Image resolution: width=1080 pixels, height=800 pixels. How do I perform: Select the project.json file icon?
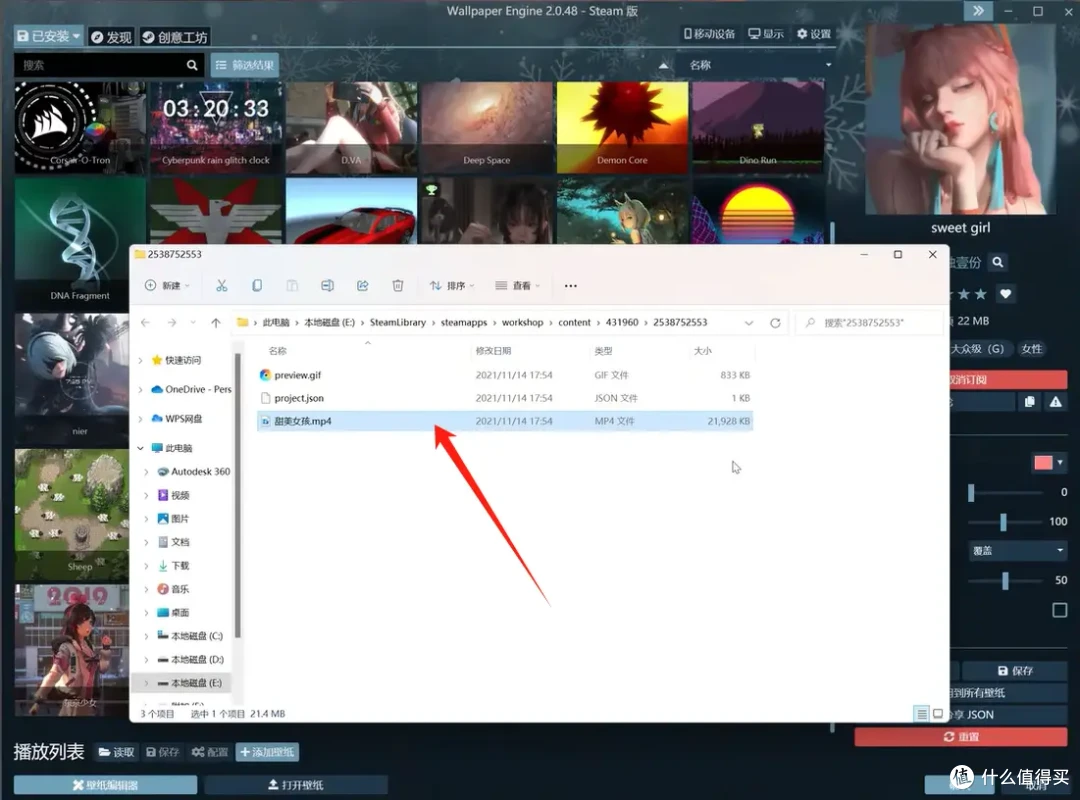tap(265, 398)
